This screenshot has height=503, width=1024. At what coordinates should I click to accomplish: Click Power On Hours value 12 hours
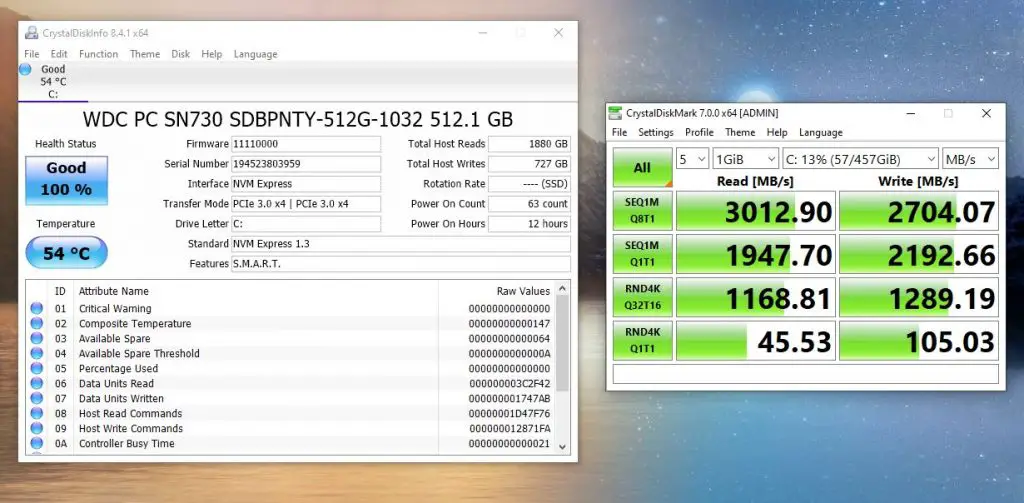pos(529,224)
